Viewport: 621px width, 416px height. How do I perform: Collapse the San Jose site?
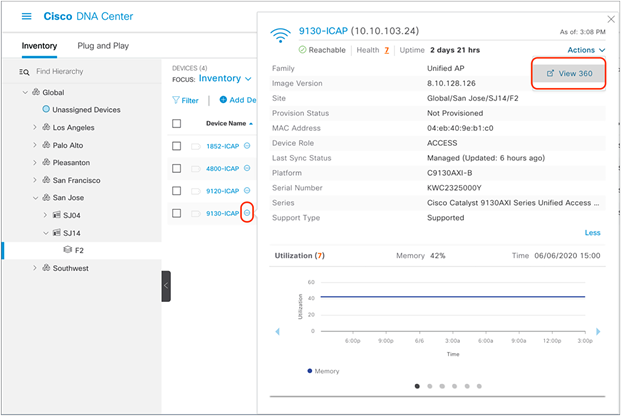click(35, 198)
